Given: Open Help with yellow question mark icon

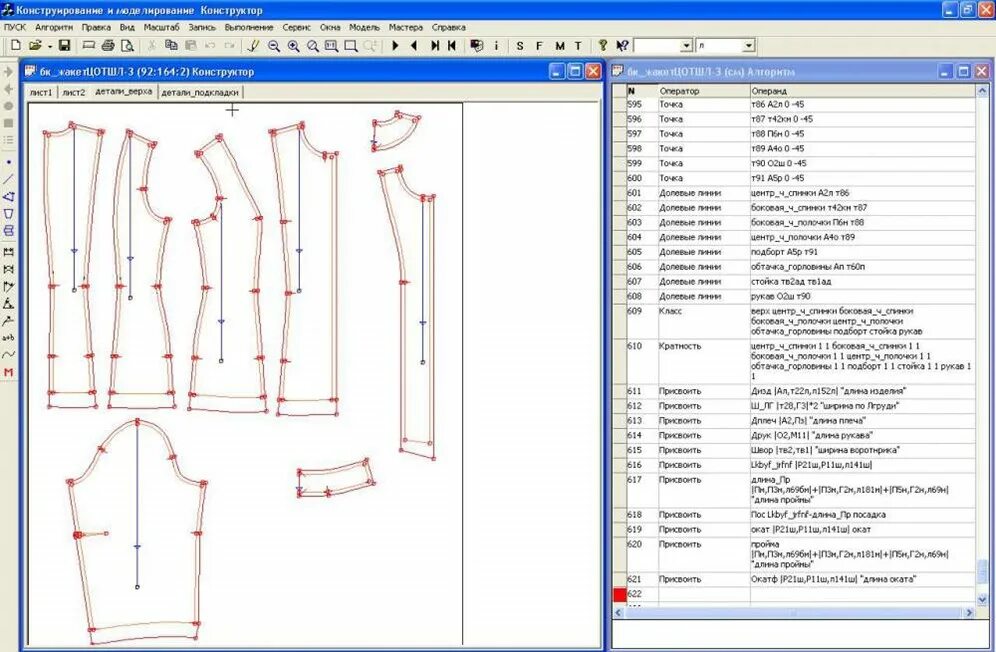Looking at the screenshot, I should [x=603, y=46].
